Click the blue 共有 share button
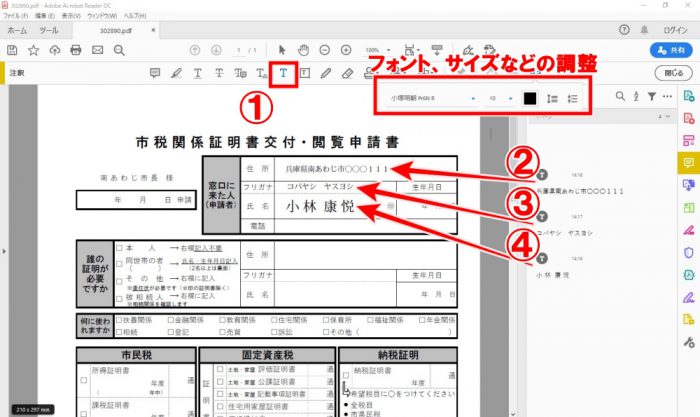This screenshot has width=700, height=417. pos(671,50)
